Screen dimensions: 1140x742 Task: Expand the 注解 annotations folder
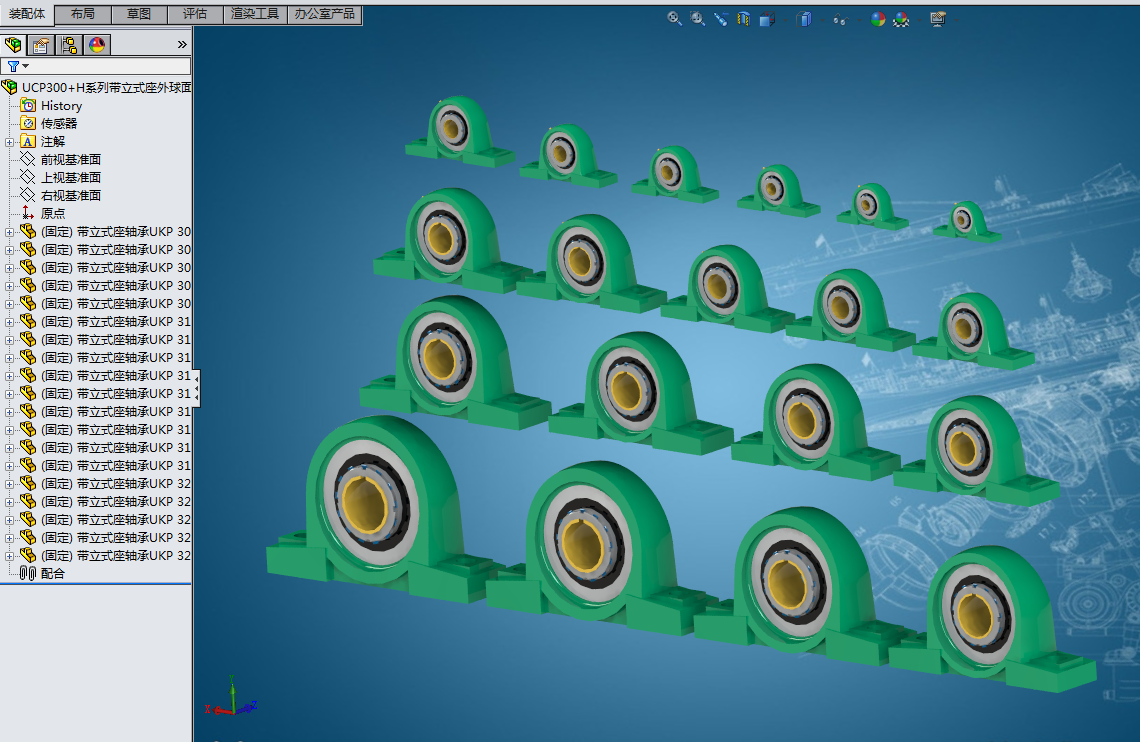pos(9,142)
